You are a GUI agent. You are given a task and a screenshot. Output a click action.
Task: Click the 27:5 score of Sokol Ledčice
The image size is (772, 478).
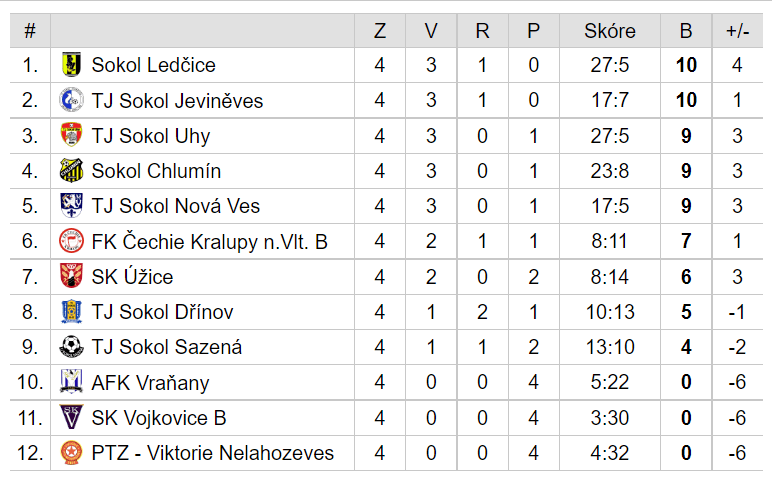[x=610, y=65]
